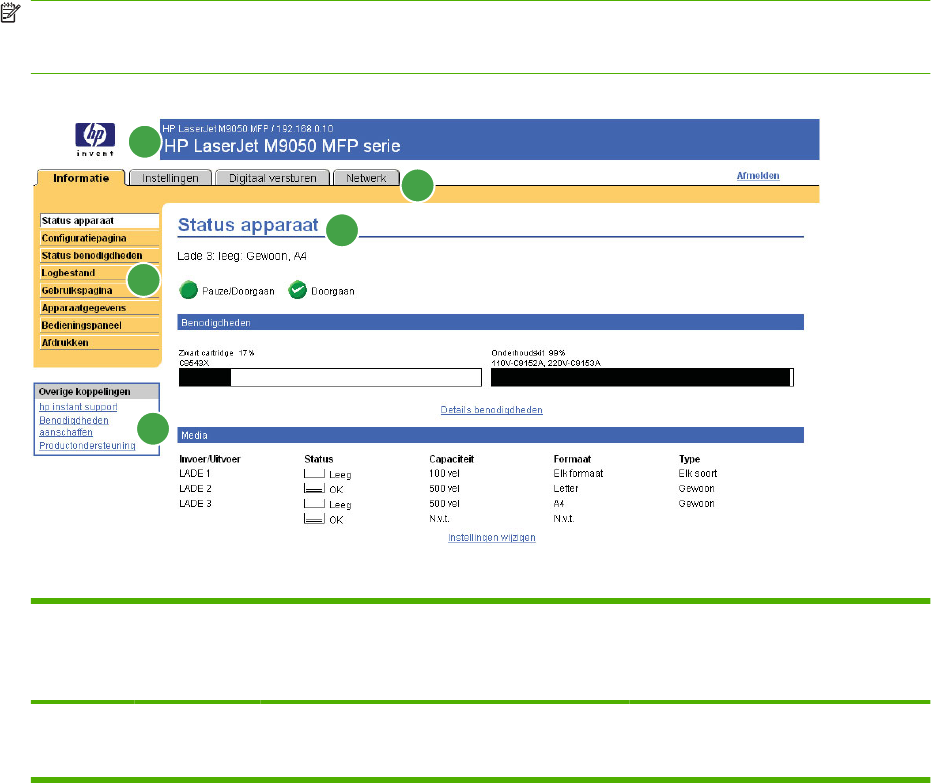The width and height of the screenshot is (931, 783).
Task: Open the Informatie tab
Action: (x=81, y=178)
